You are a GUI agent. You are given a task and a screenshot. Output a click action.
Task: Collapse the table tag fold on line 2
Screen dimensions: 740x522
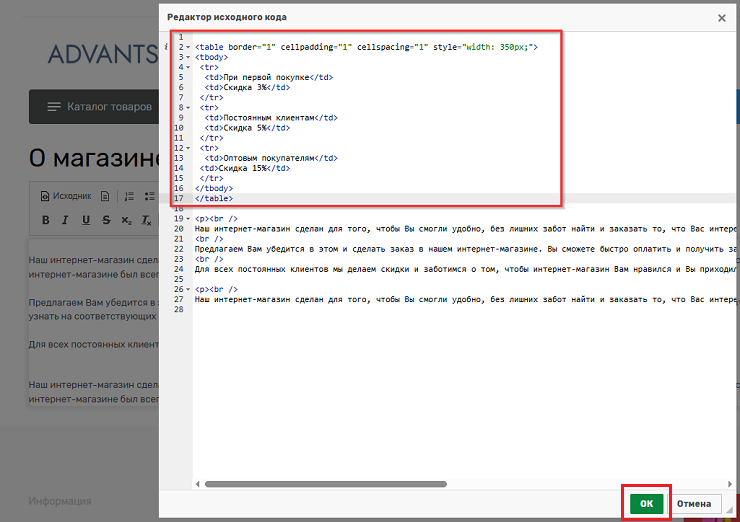tap(188, 47)
